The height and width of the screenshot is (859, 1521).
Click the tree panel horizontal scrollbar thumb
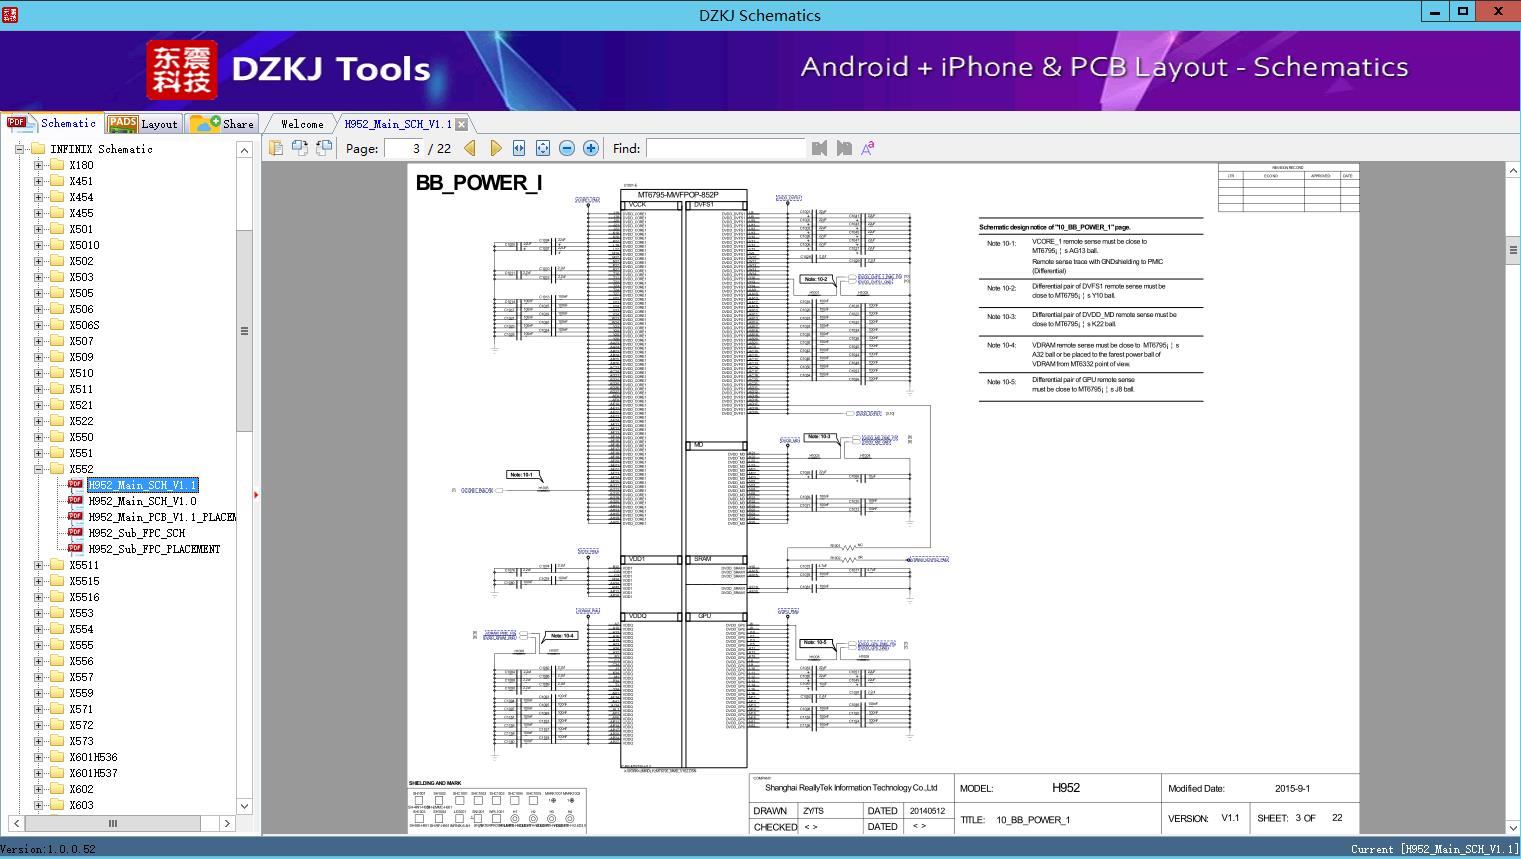tap(113, 823)
